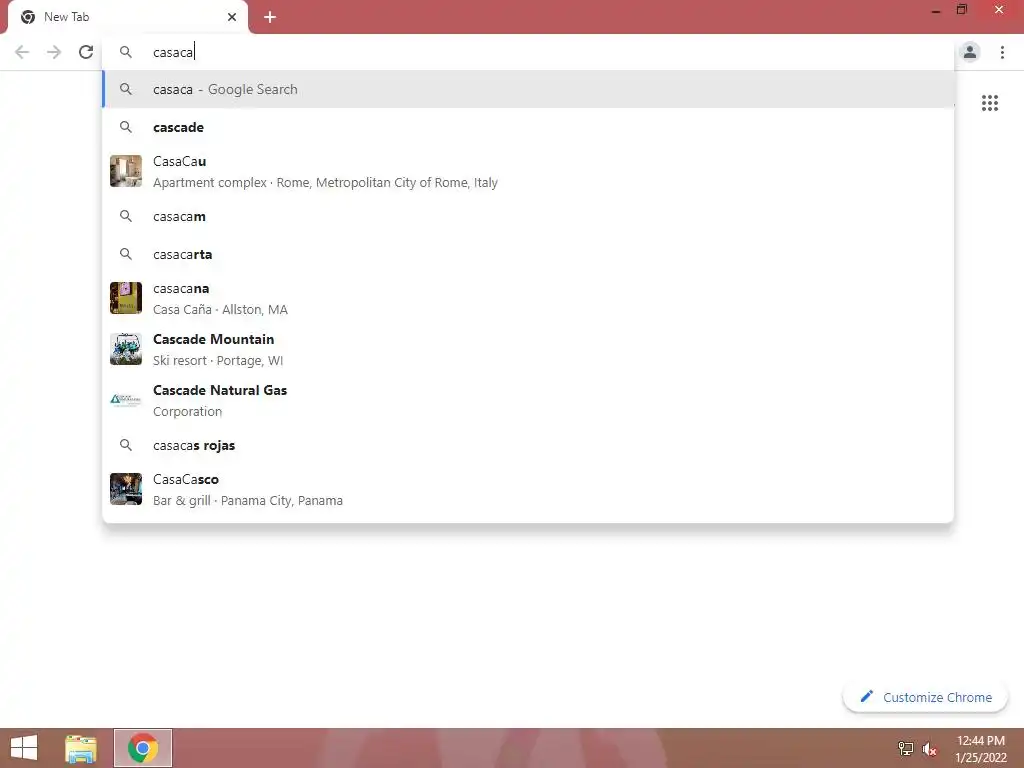Click the Customize Chrome button

coord(925,697)
